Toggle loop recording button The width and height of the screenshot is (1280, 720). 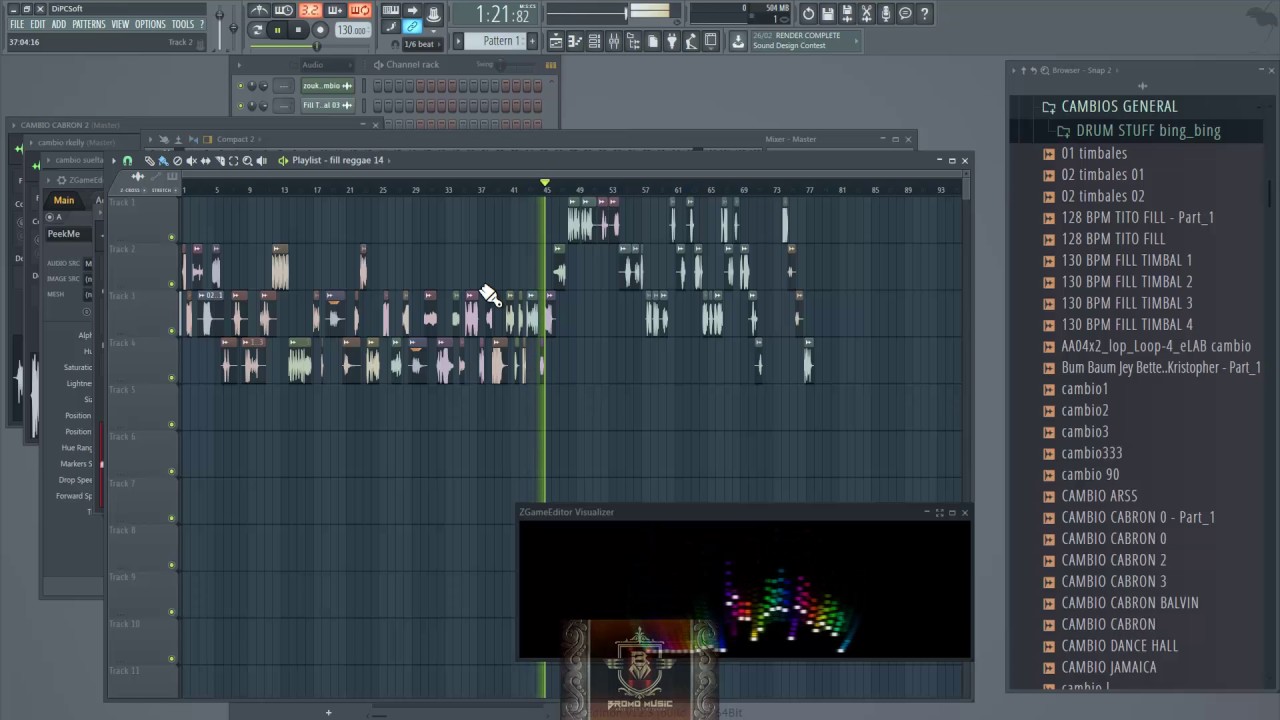click(360, 10)
